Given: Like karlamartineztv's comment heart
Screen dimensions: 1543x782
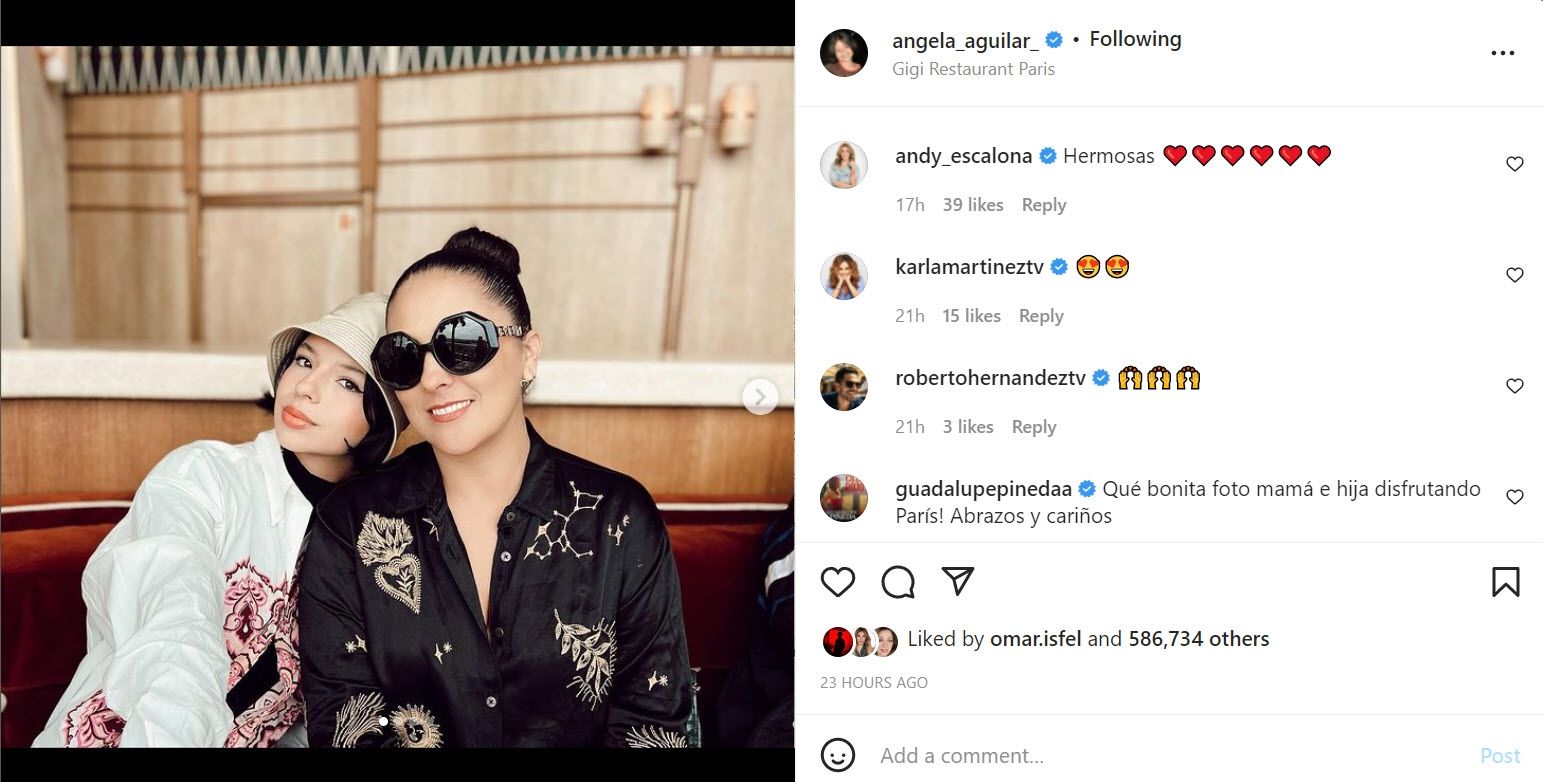Looking at the screenshot, I should pos(1514,275).
